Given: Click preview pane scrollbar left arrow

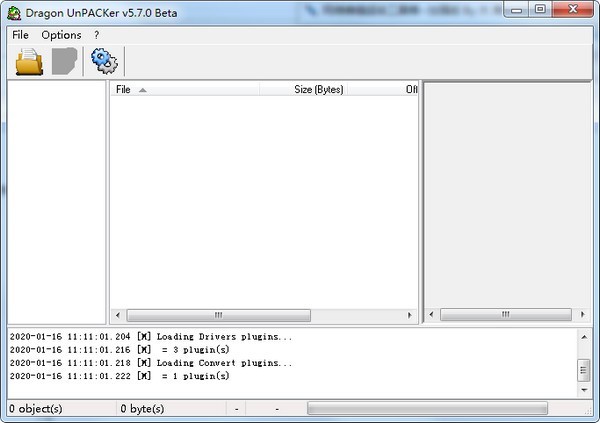Looking at the screenshot, I should tap(431, 315).
